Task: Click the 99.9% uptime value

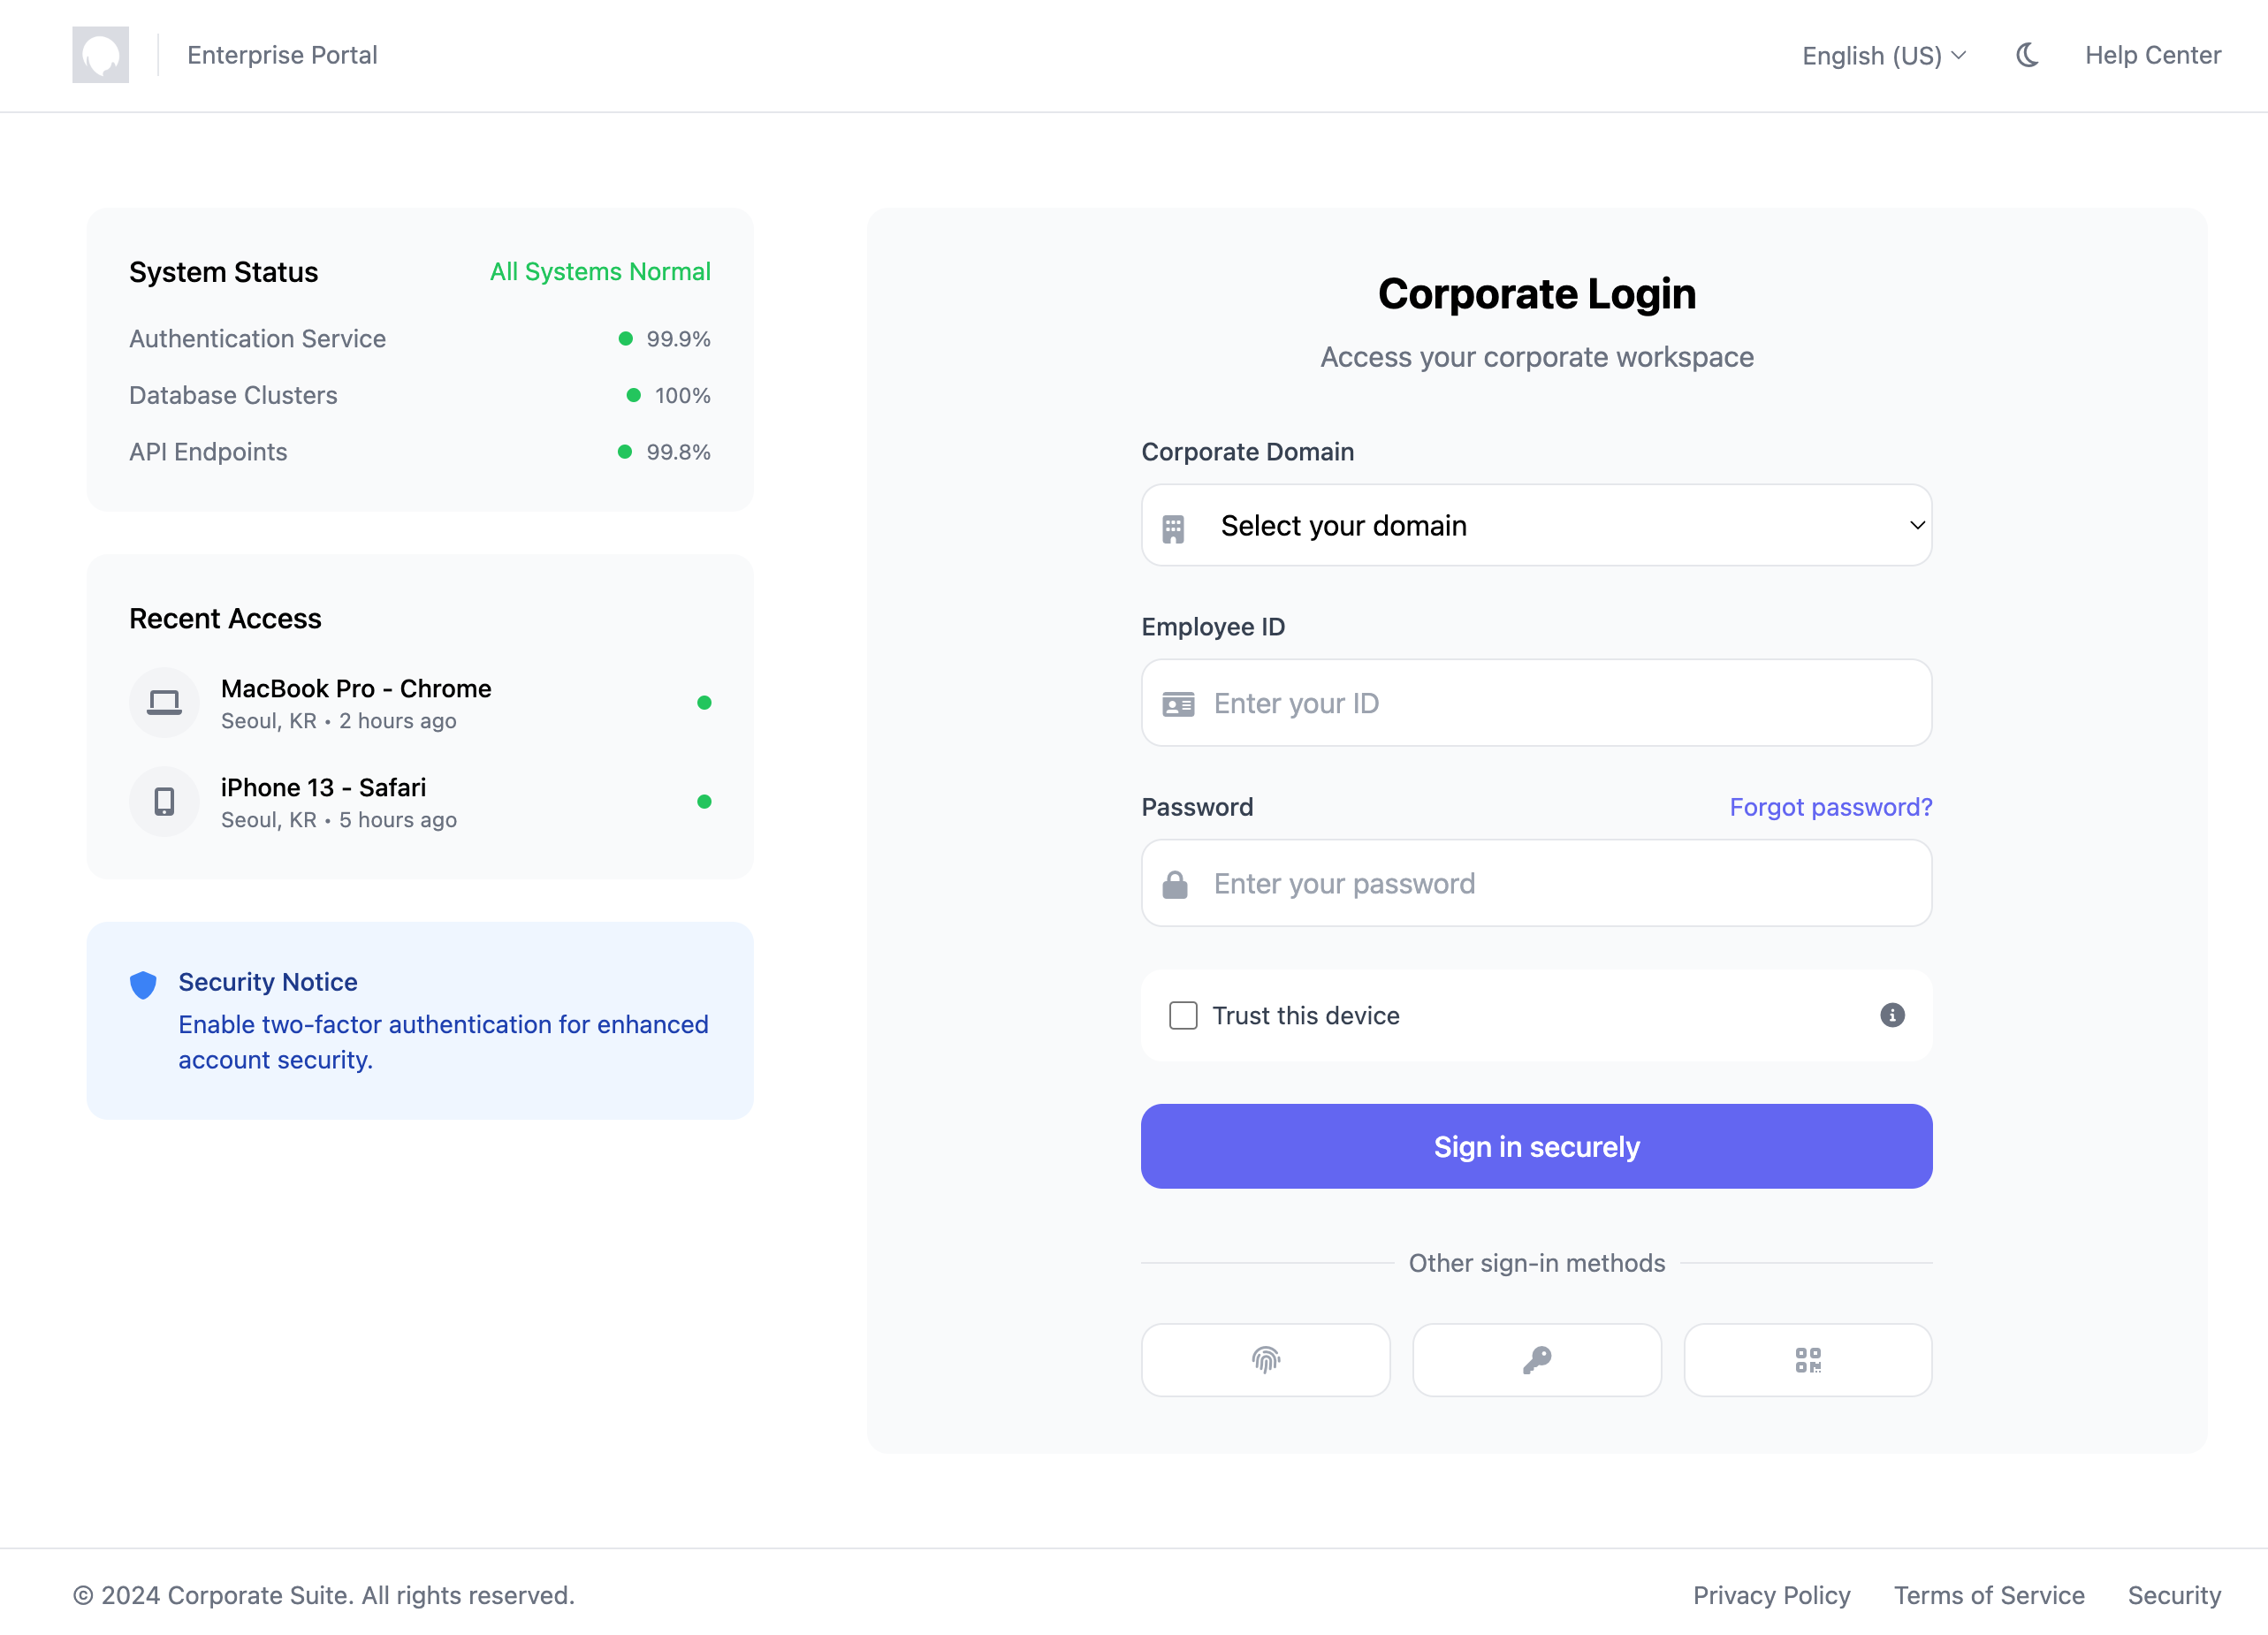Action: coord(678,339)
